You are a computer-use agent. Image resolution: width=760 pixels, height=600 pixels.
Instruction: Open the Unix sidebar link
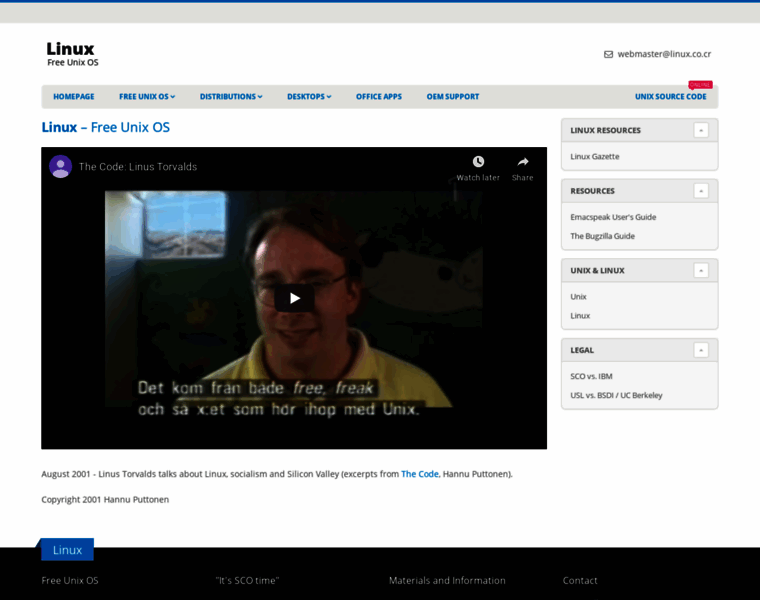pyautogui.click(x=578, y=297)
